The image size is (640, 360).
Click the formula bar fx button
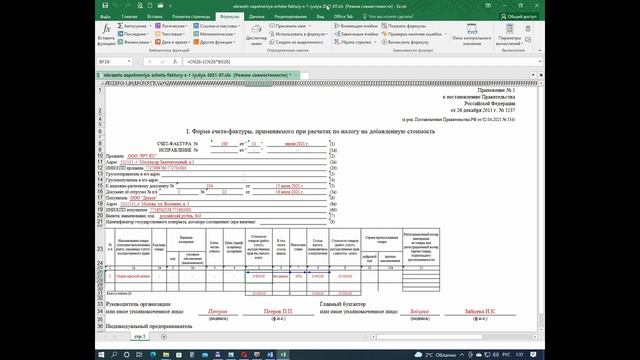pyautogui.click(x=175, y=62)
